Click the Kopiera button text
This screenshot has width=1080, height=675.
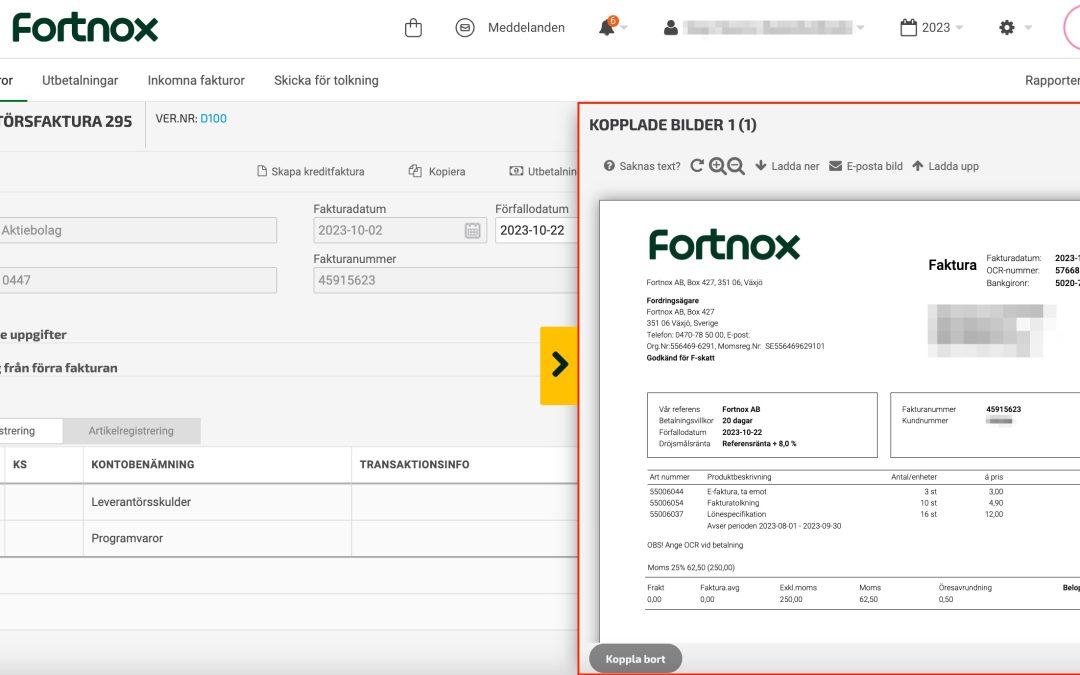[x=447, y=172]
